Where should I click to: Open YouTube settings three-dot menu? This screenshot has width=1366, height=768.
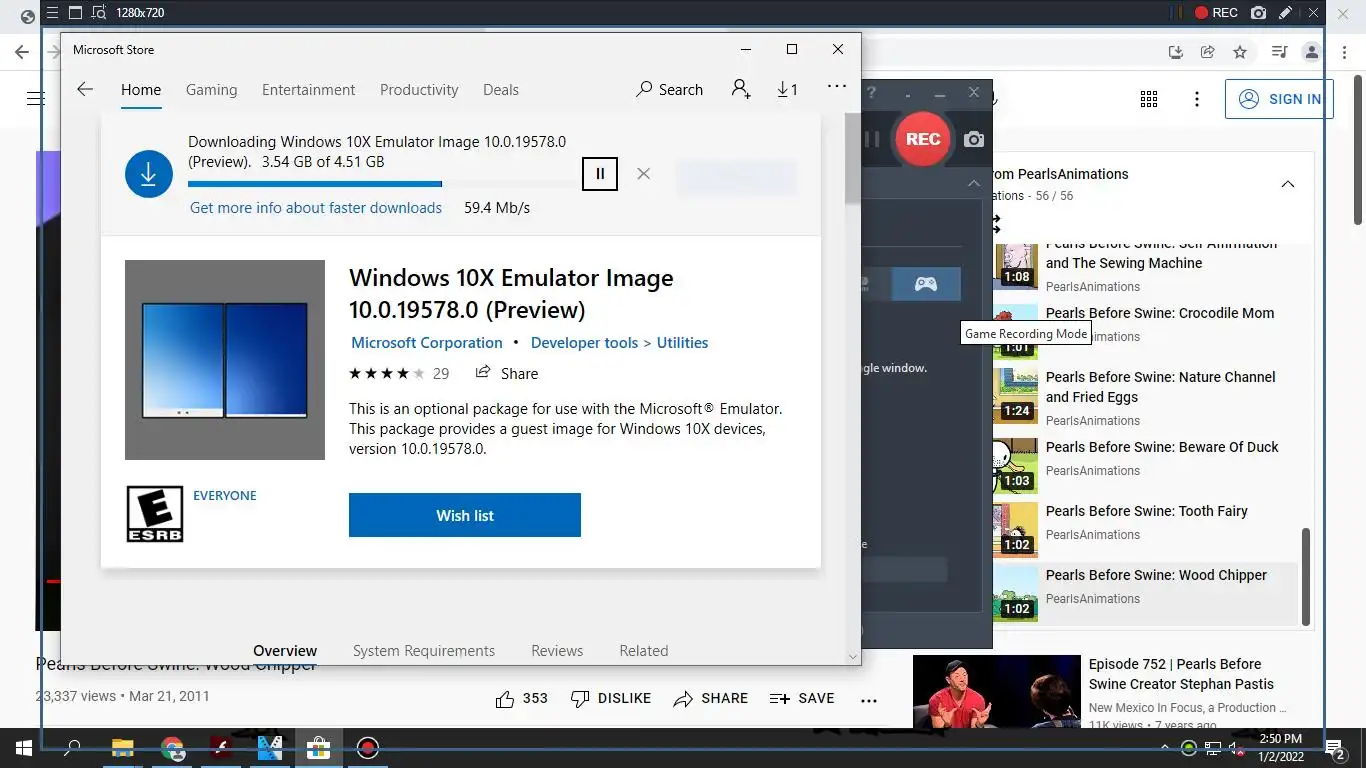[x=1197, y=99]
